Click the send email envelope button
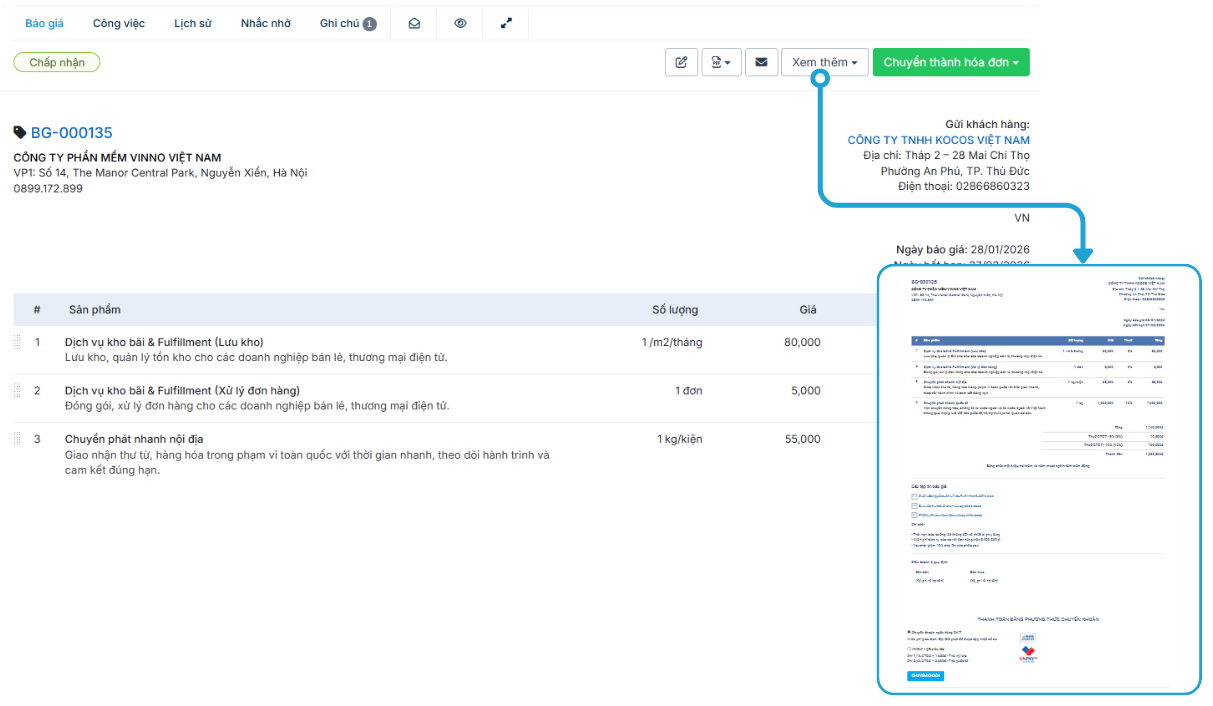The height and width of the screenshot is (706, 1213). (x=761, y=62)
